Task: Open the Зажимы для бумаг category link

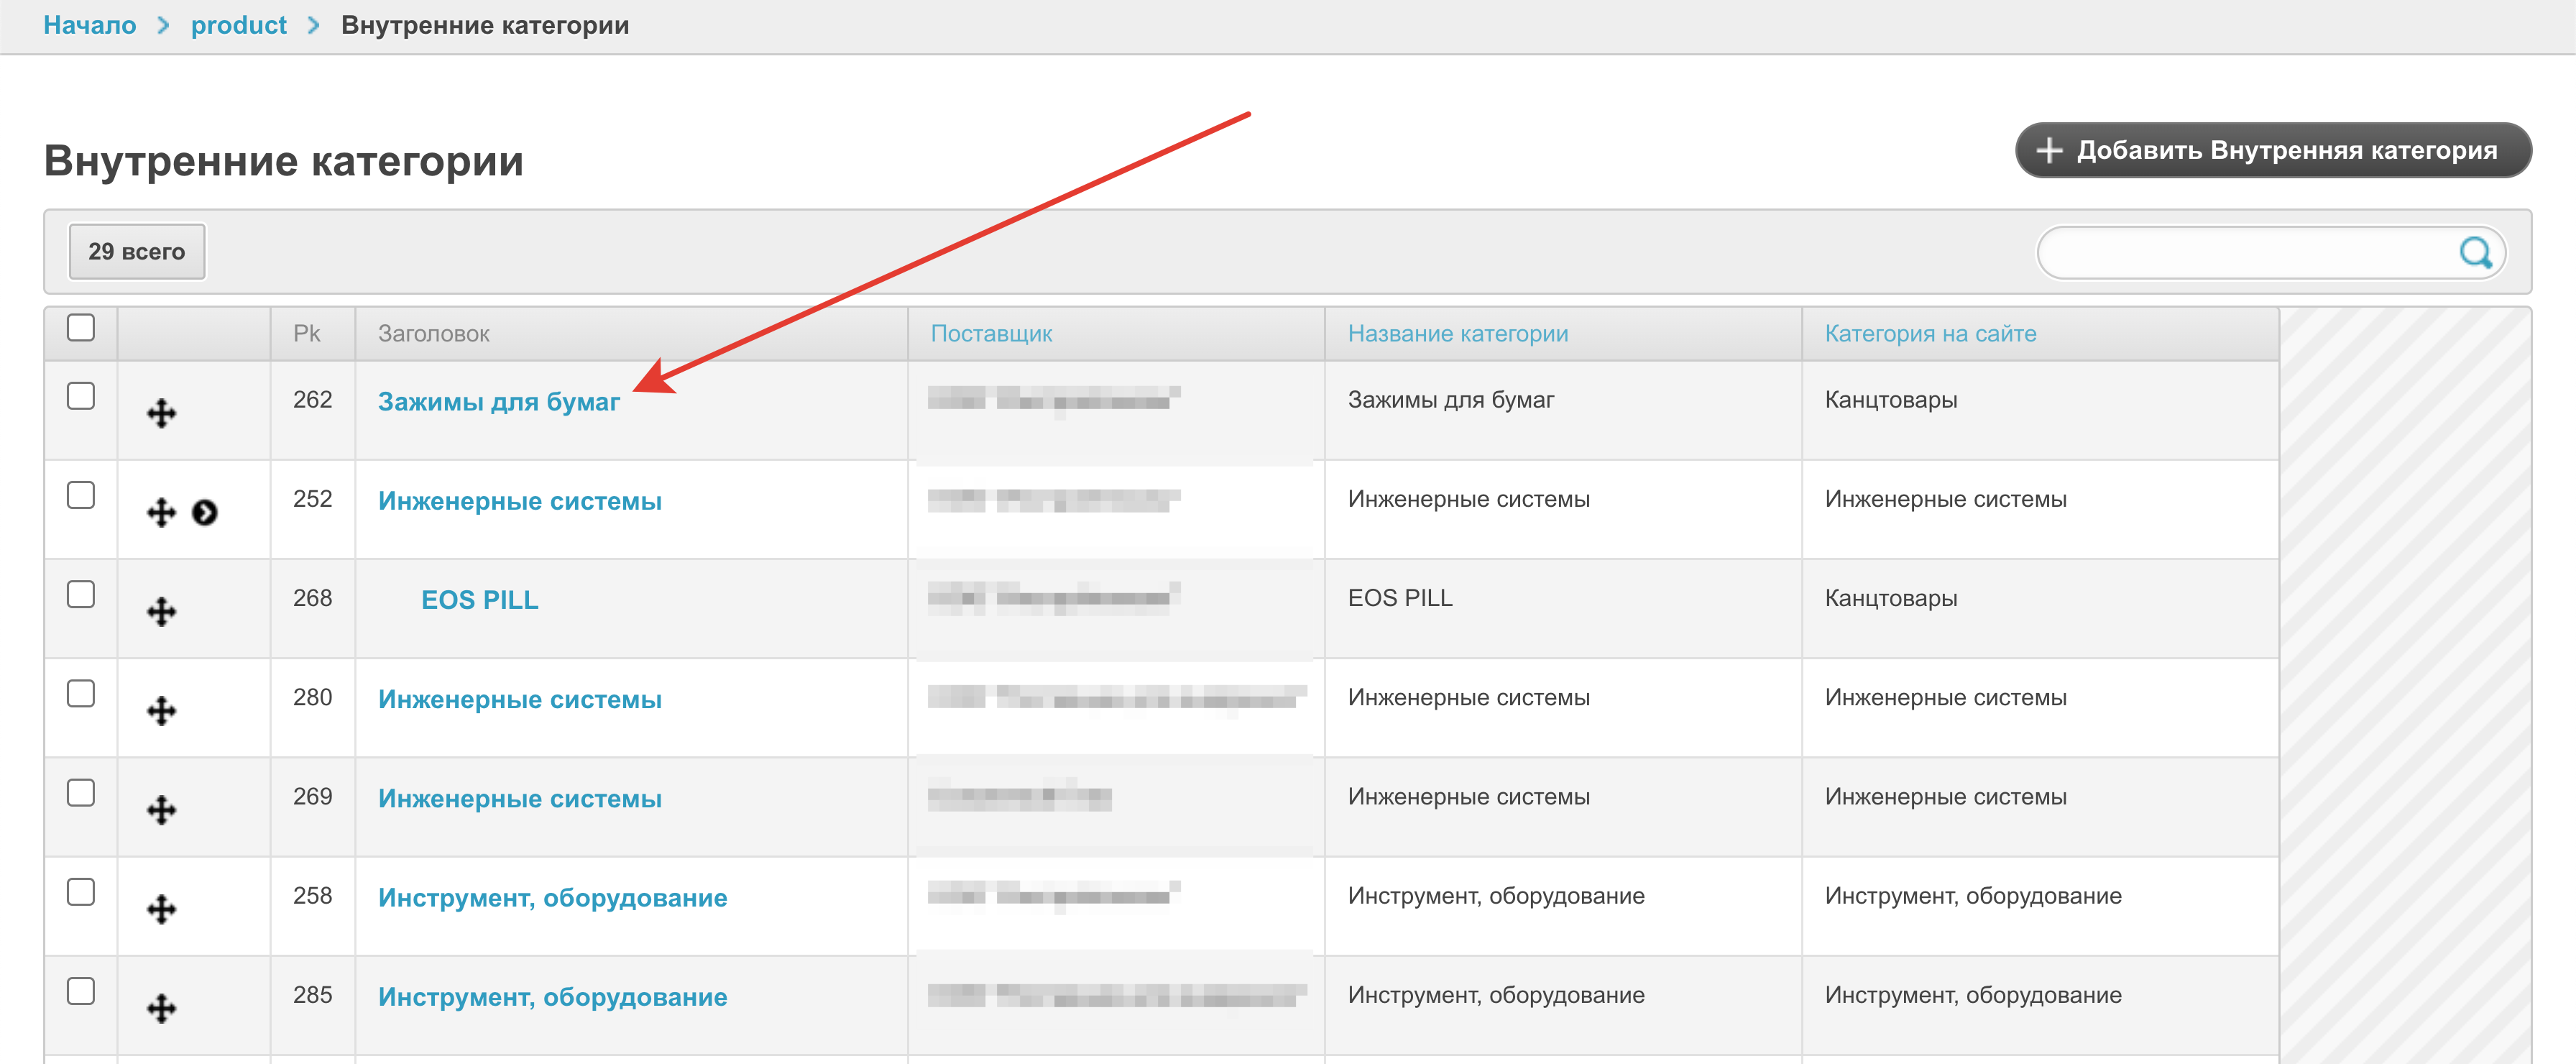Action: (x=498, y=402)
